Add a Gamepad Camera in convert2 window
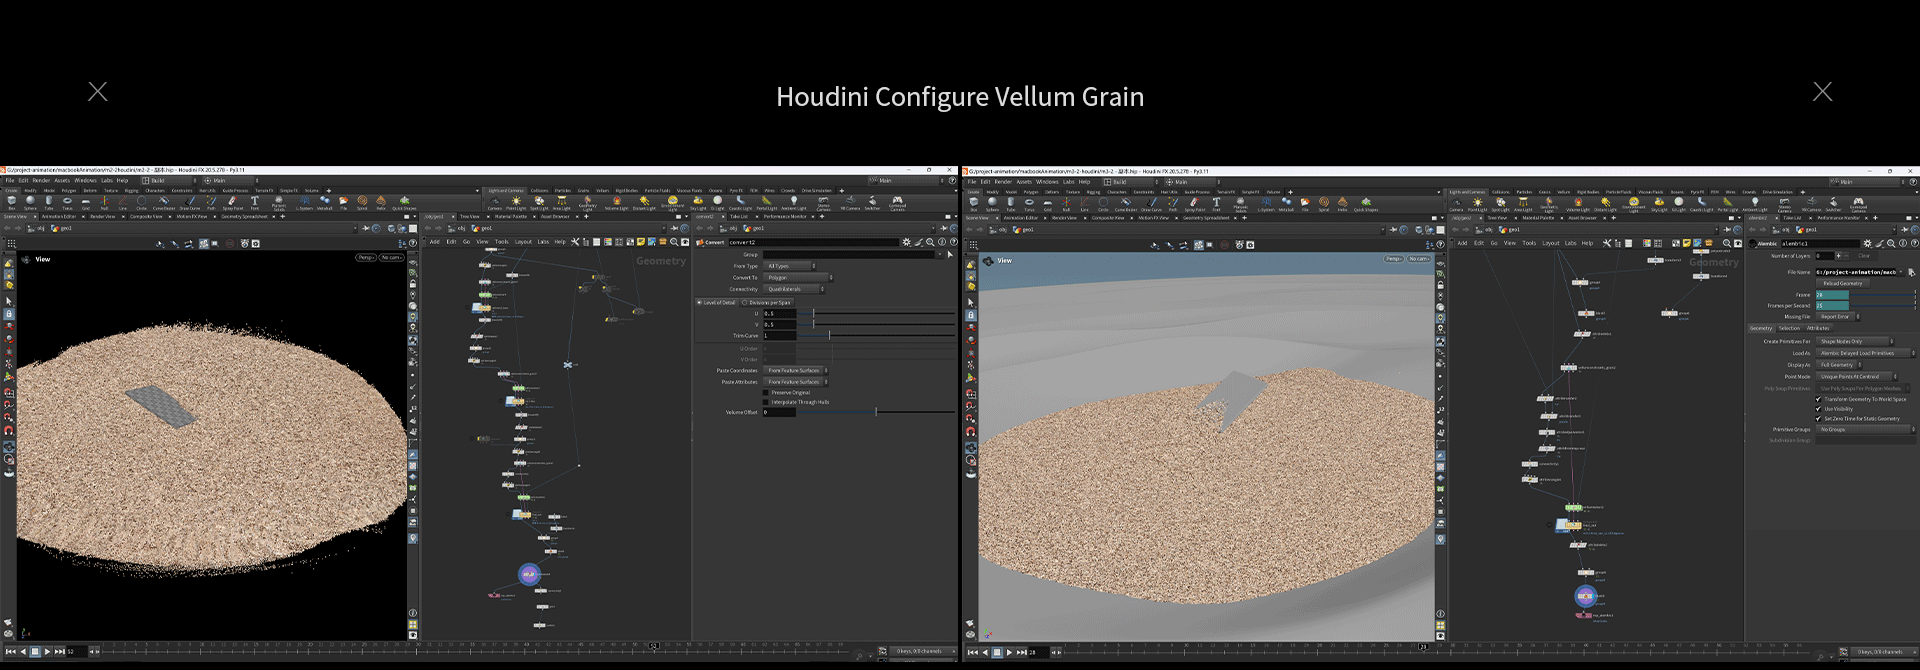 pos(897,204)
